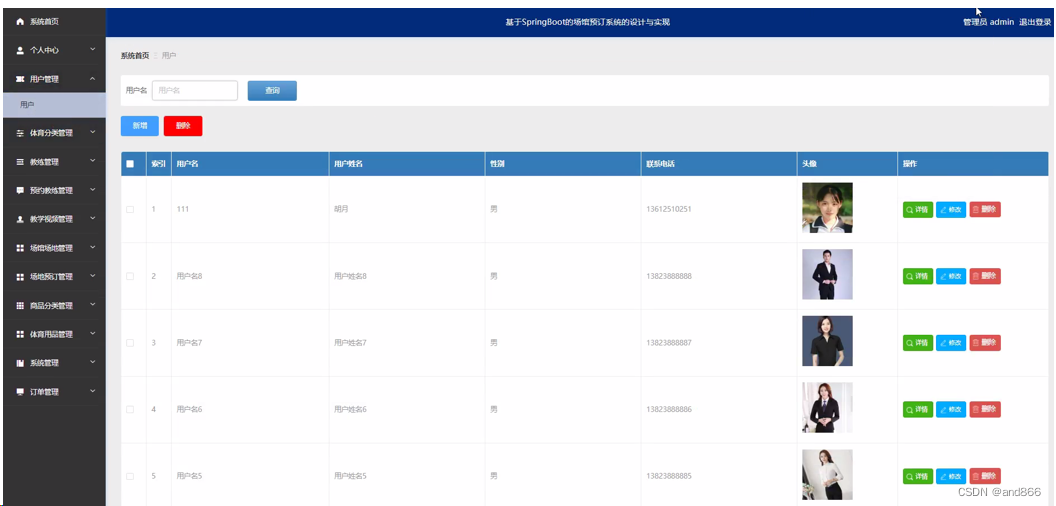The width and height of the screenshot is (1056, 506).
Task: Click the red 删除 for the username 111 row
Action: coord(985,210)
